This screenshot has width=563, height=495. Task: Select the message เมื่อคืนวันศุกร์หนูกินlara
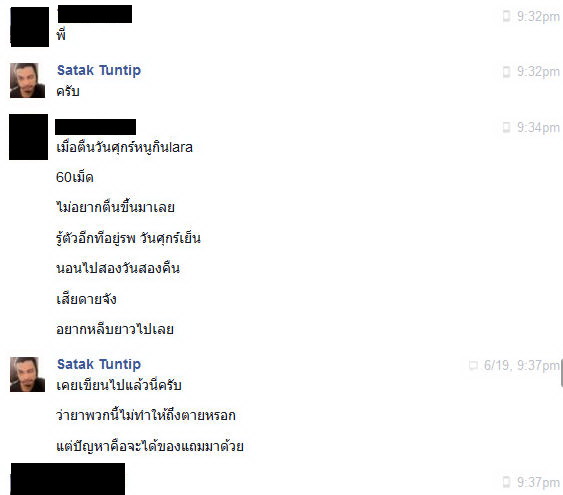tap(124, 148)
